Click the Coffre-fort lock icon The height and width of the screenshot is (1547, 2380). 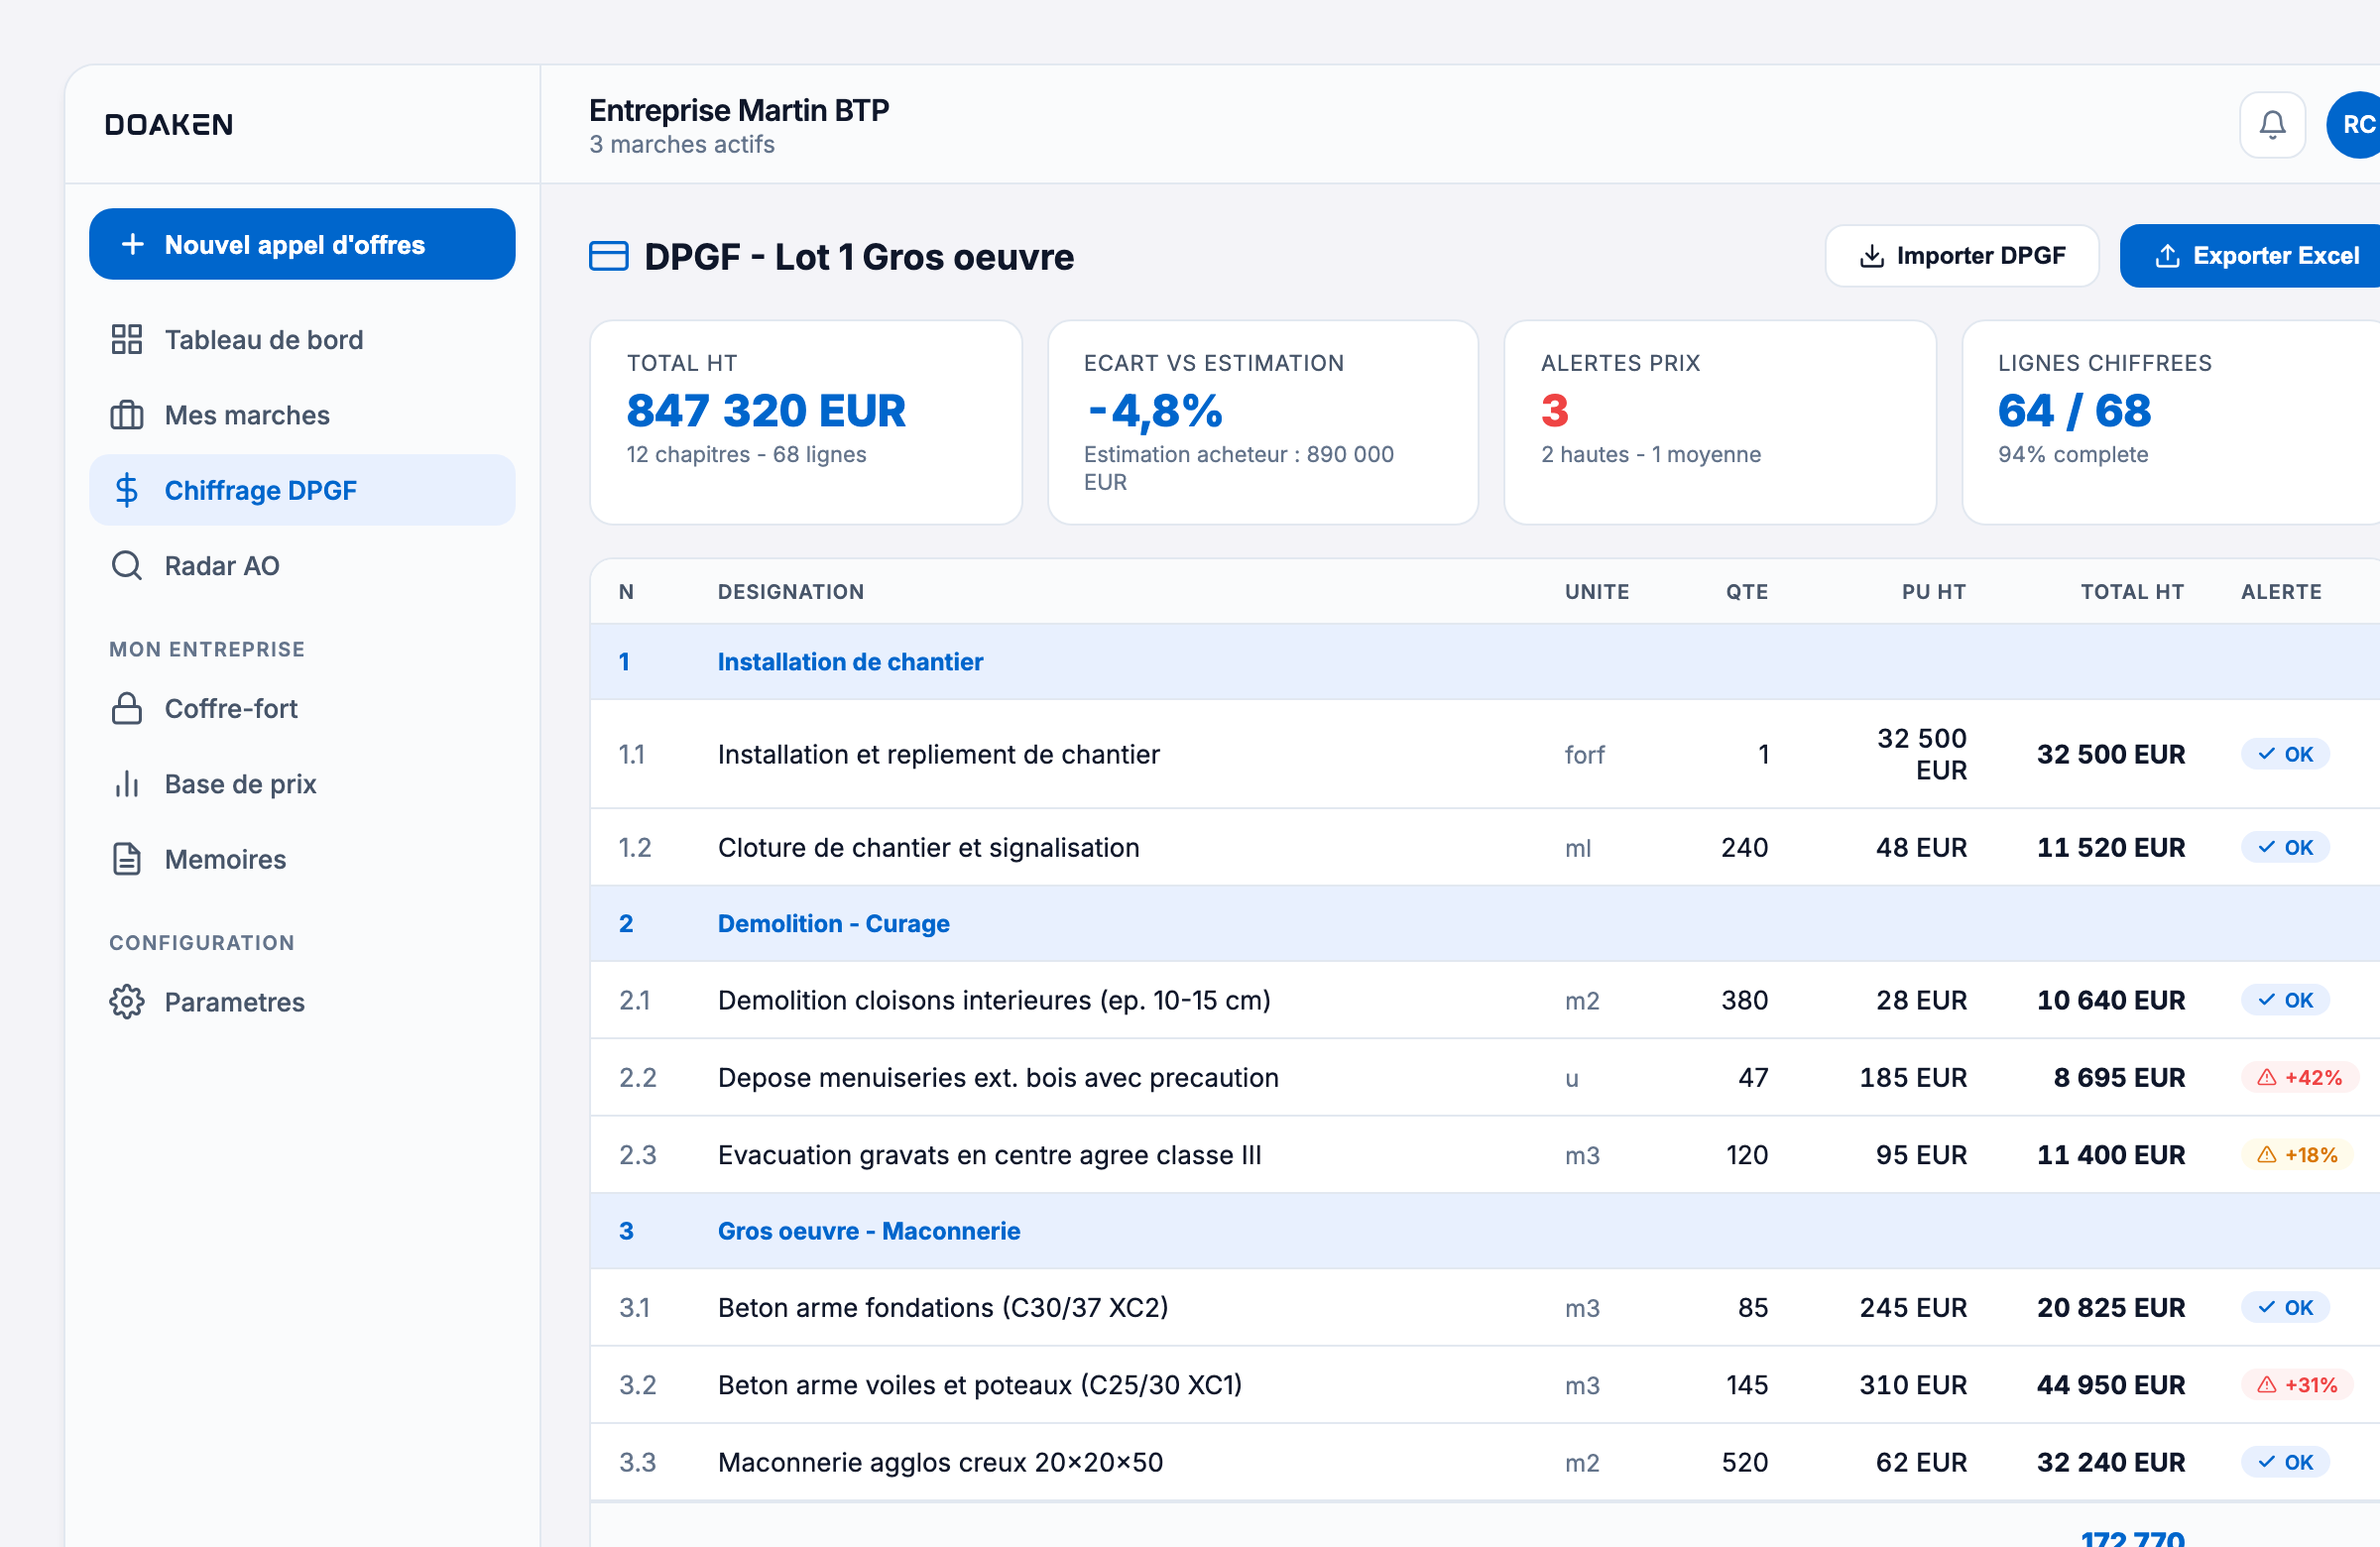(127, 709)
